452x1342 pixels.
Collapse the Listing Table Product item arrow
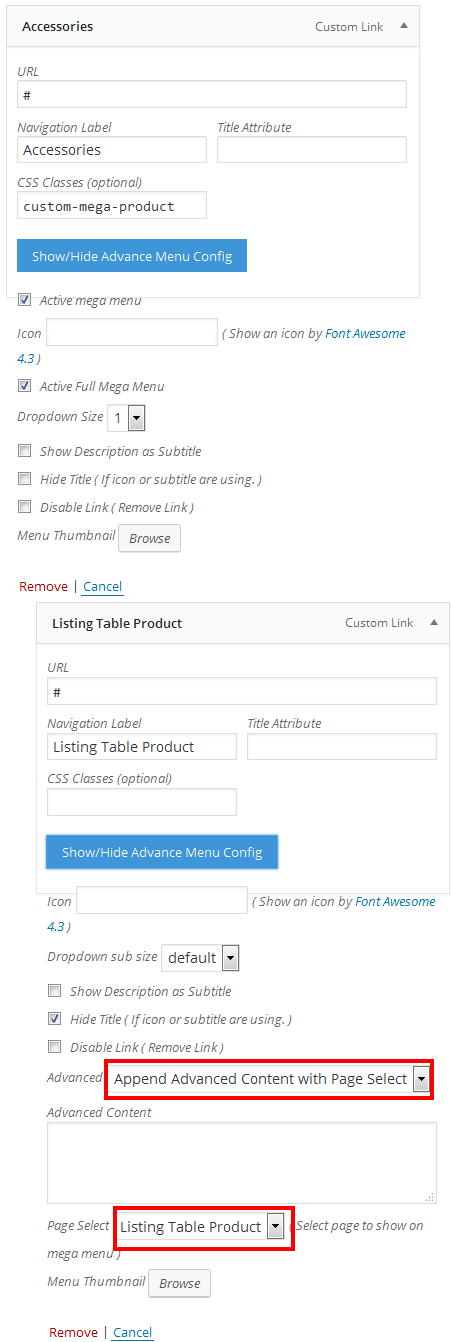tap(433, 622)
